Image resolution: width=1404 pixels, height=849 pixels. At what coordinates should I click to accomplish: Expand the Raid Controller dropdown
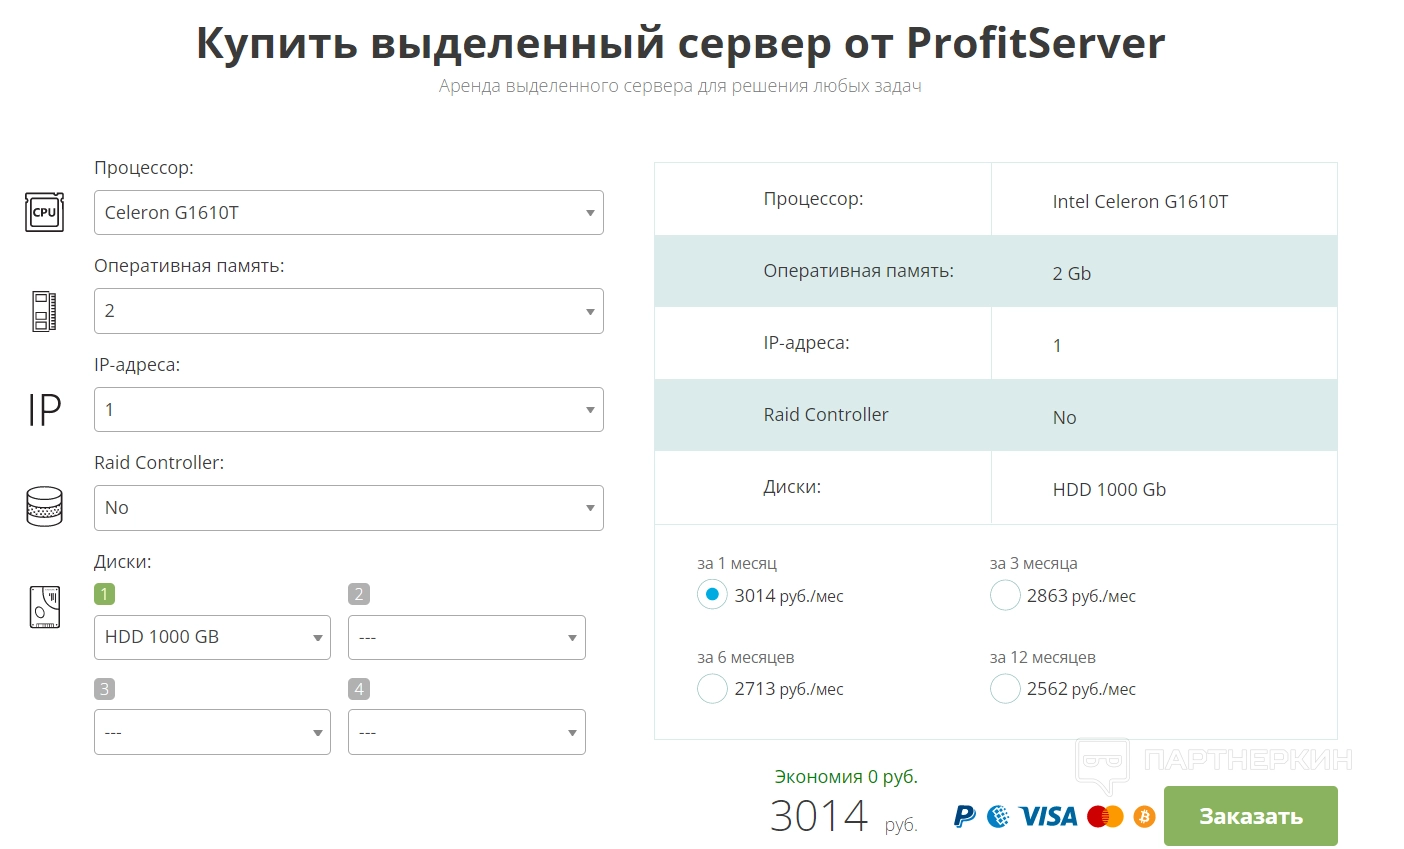(348, 508)
